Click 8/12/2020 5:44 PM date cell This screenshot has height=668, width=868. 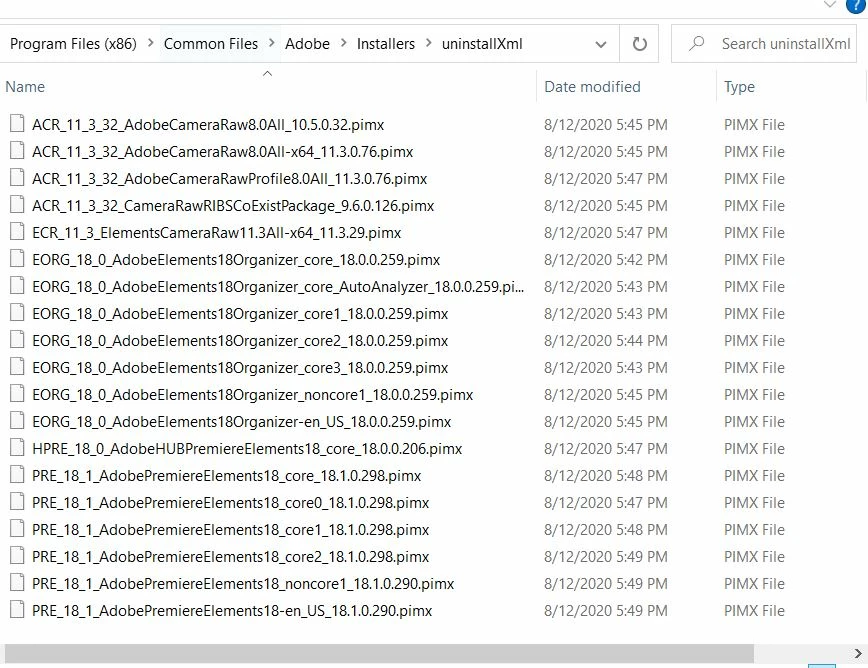point(606,341)
